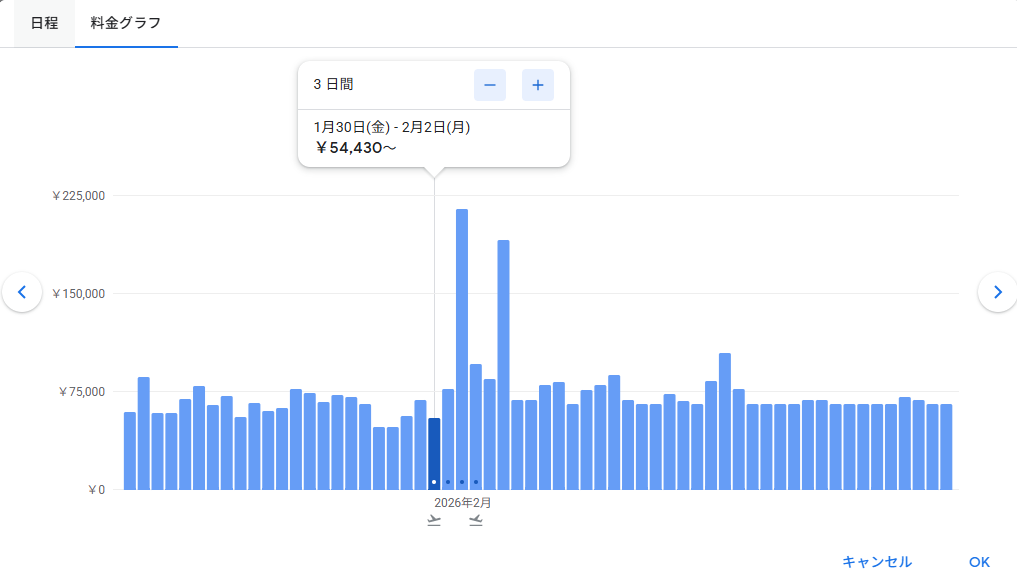Go to earlier dates with left arrow

point(22,292)
